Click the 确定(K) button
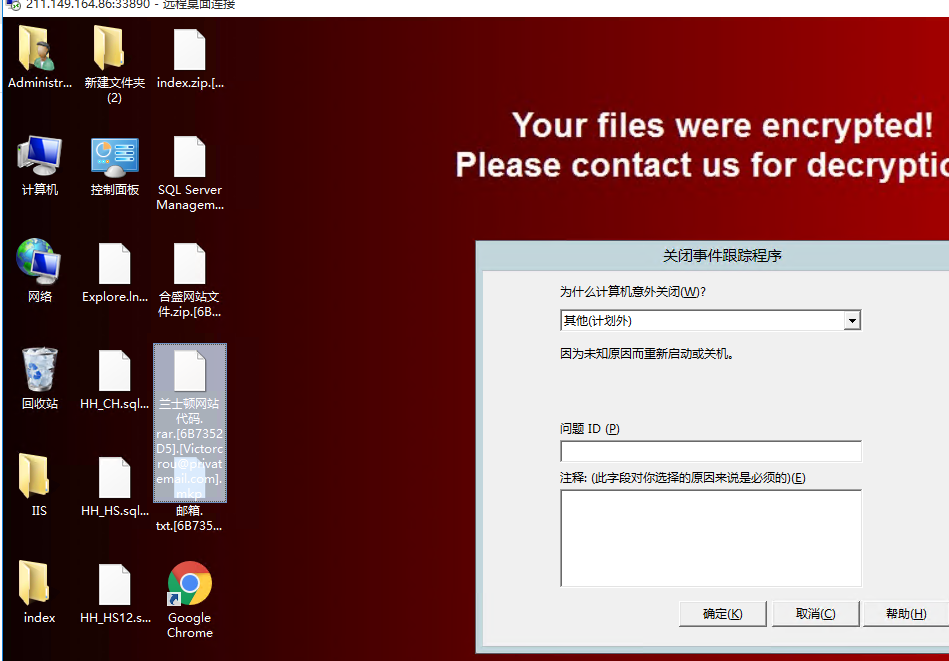This screenshot has width=949, height=661. (x=723, y=614)
